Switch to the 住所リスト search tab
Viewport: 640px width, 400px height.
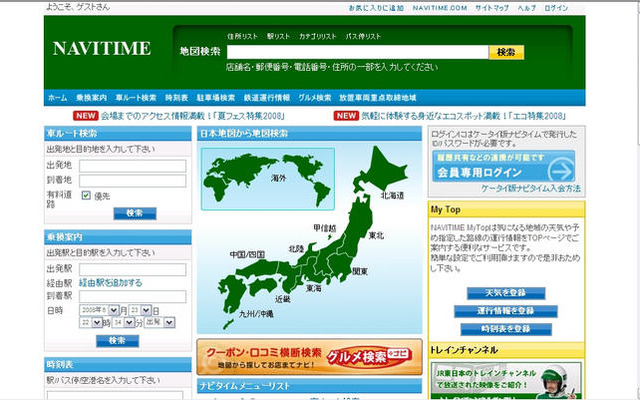(242, 36)
